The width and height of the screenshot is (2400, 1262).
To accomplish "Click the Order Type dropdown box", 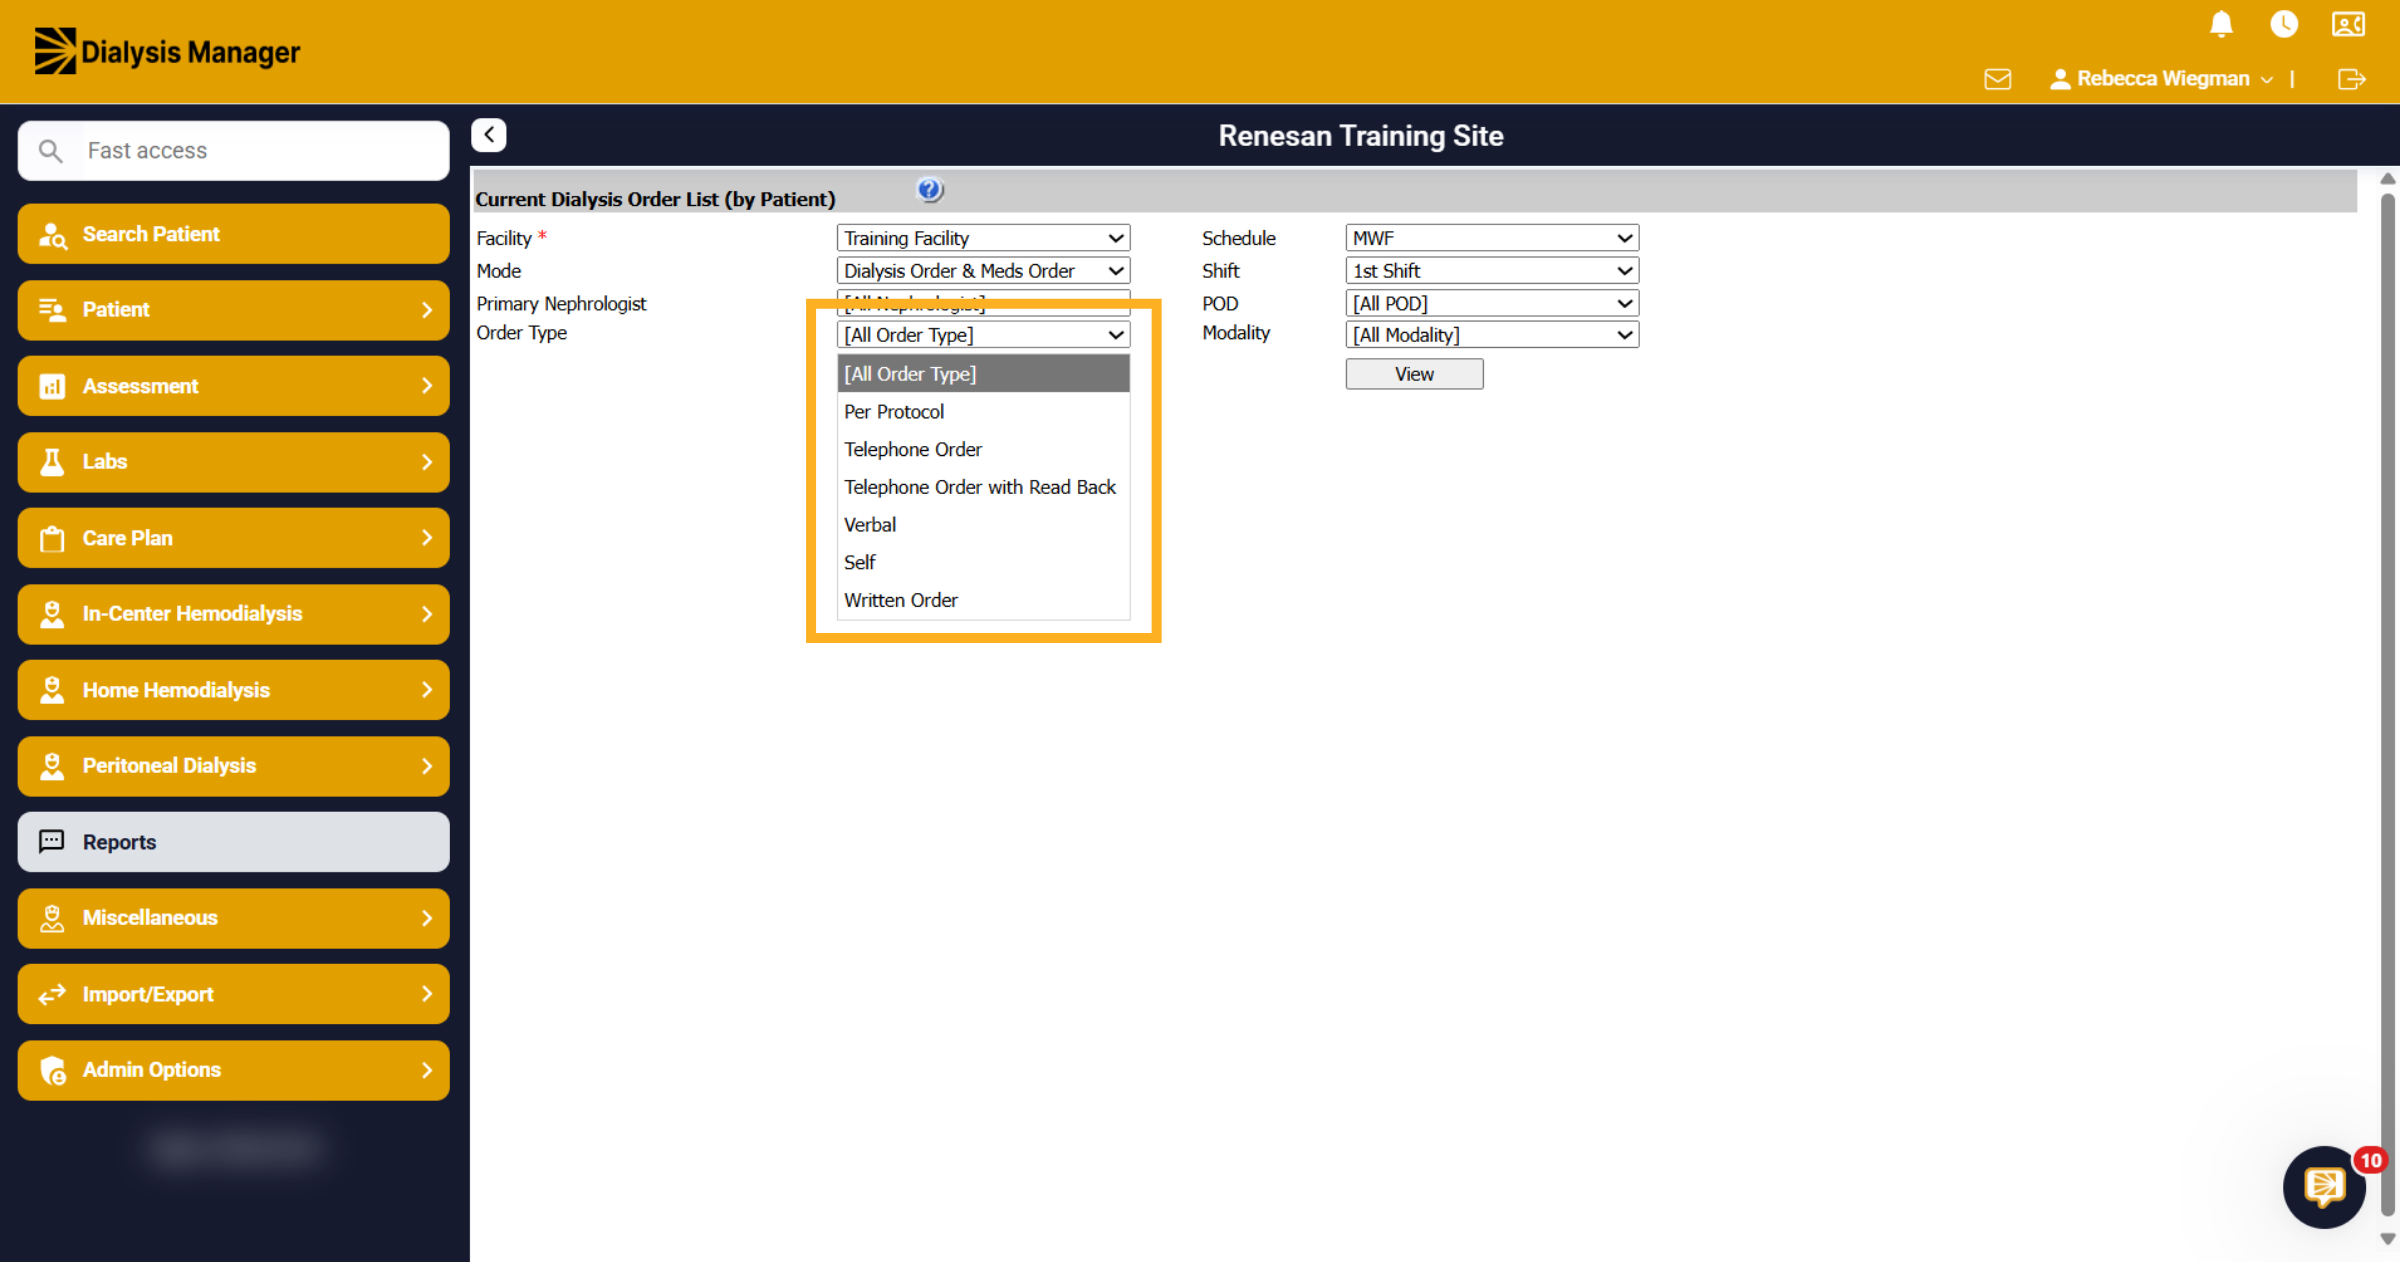I will (983, 335).
